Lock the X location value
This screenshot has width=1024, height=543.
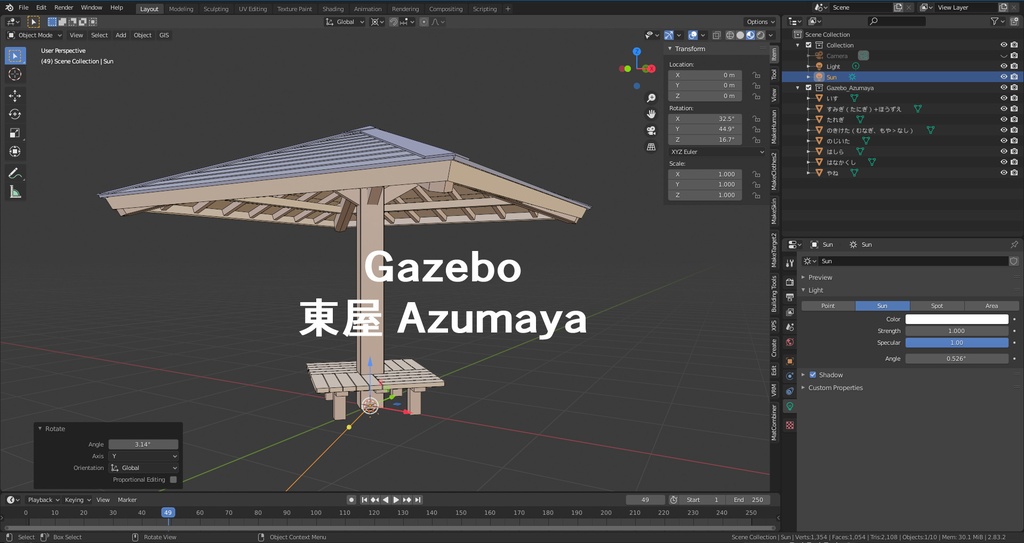tap(756, 75)
